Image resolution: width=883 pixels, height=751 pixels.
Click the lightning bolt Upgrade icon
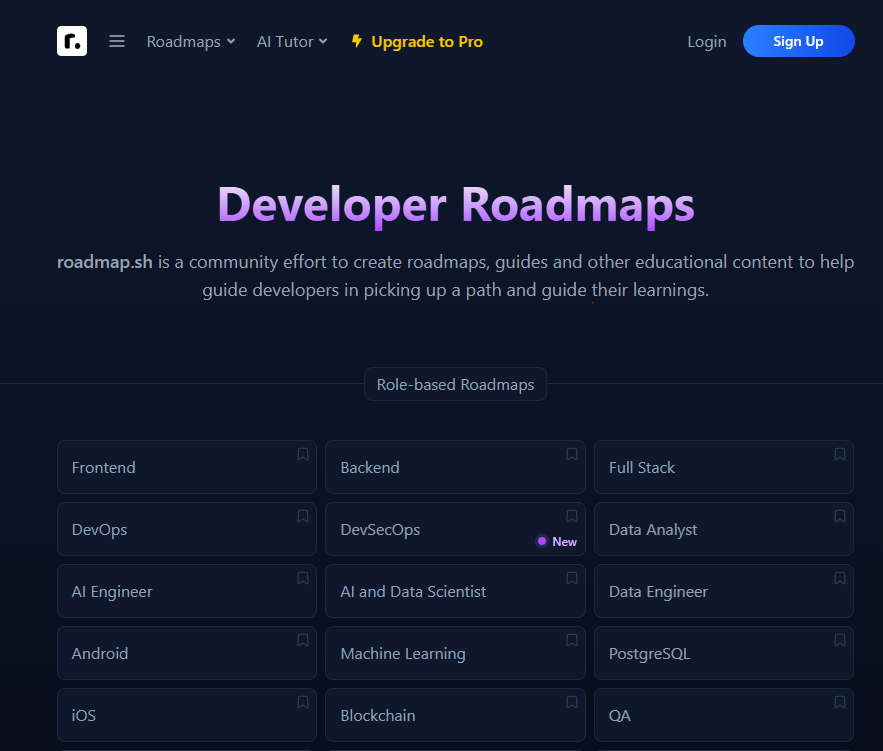point(356,41)
